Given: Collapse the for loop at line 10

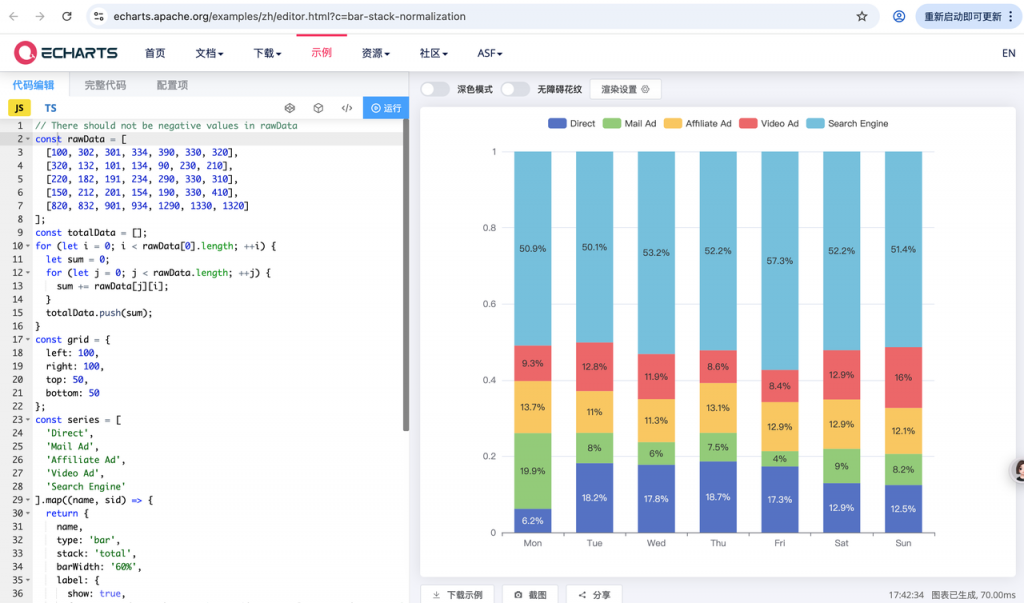Looking at the screenshot, I should [27, 246].
